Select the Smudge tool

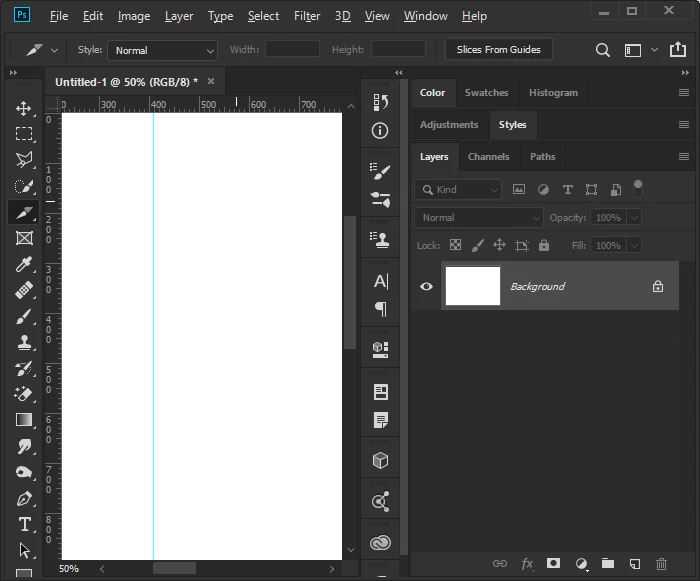coord(24,447)
